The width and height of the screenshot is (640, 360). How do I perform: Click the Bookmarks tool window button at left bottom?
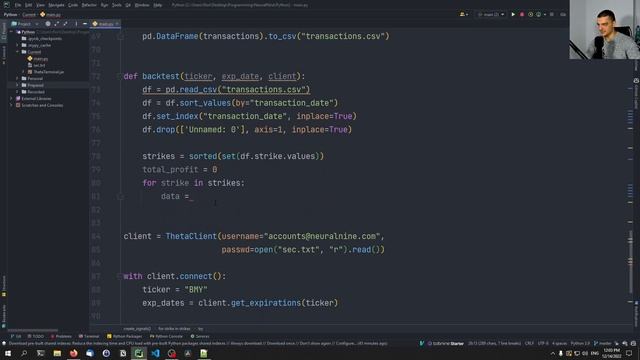coord(4,316)
